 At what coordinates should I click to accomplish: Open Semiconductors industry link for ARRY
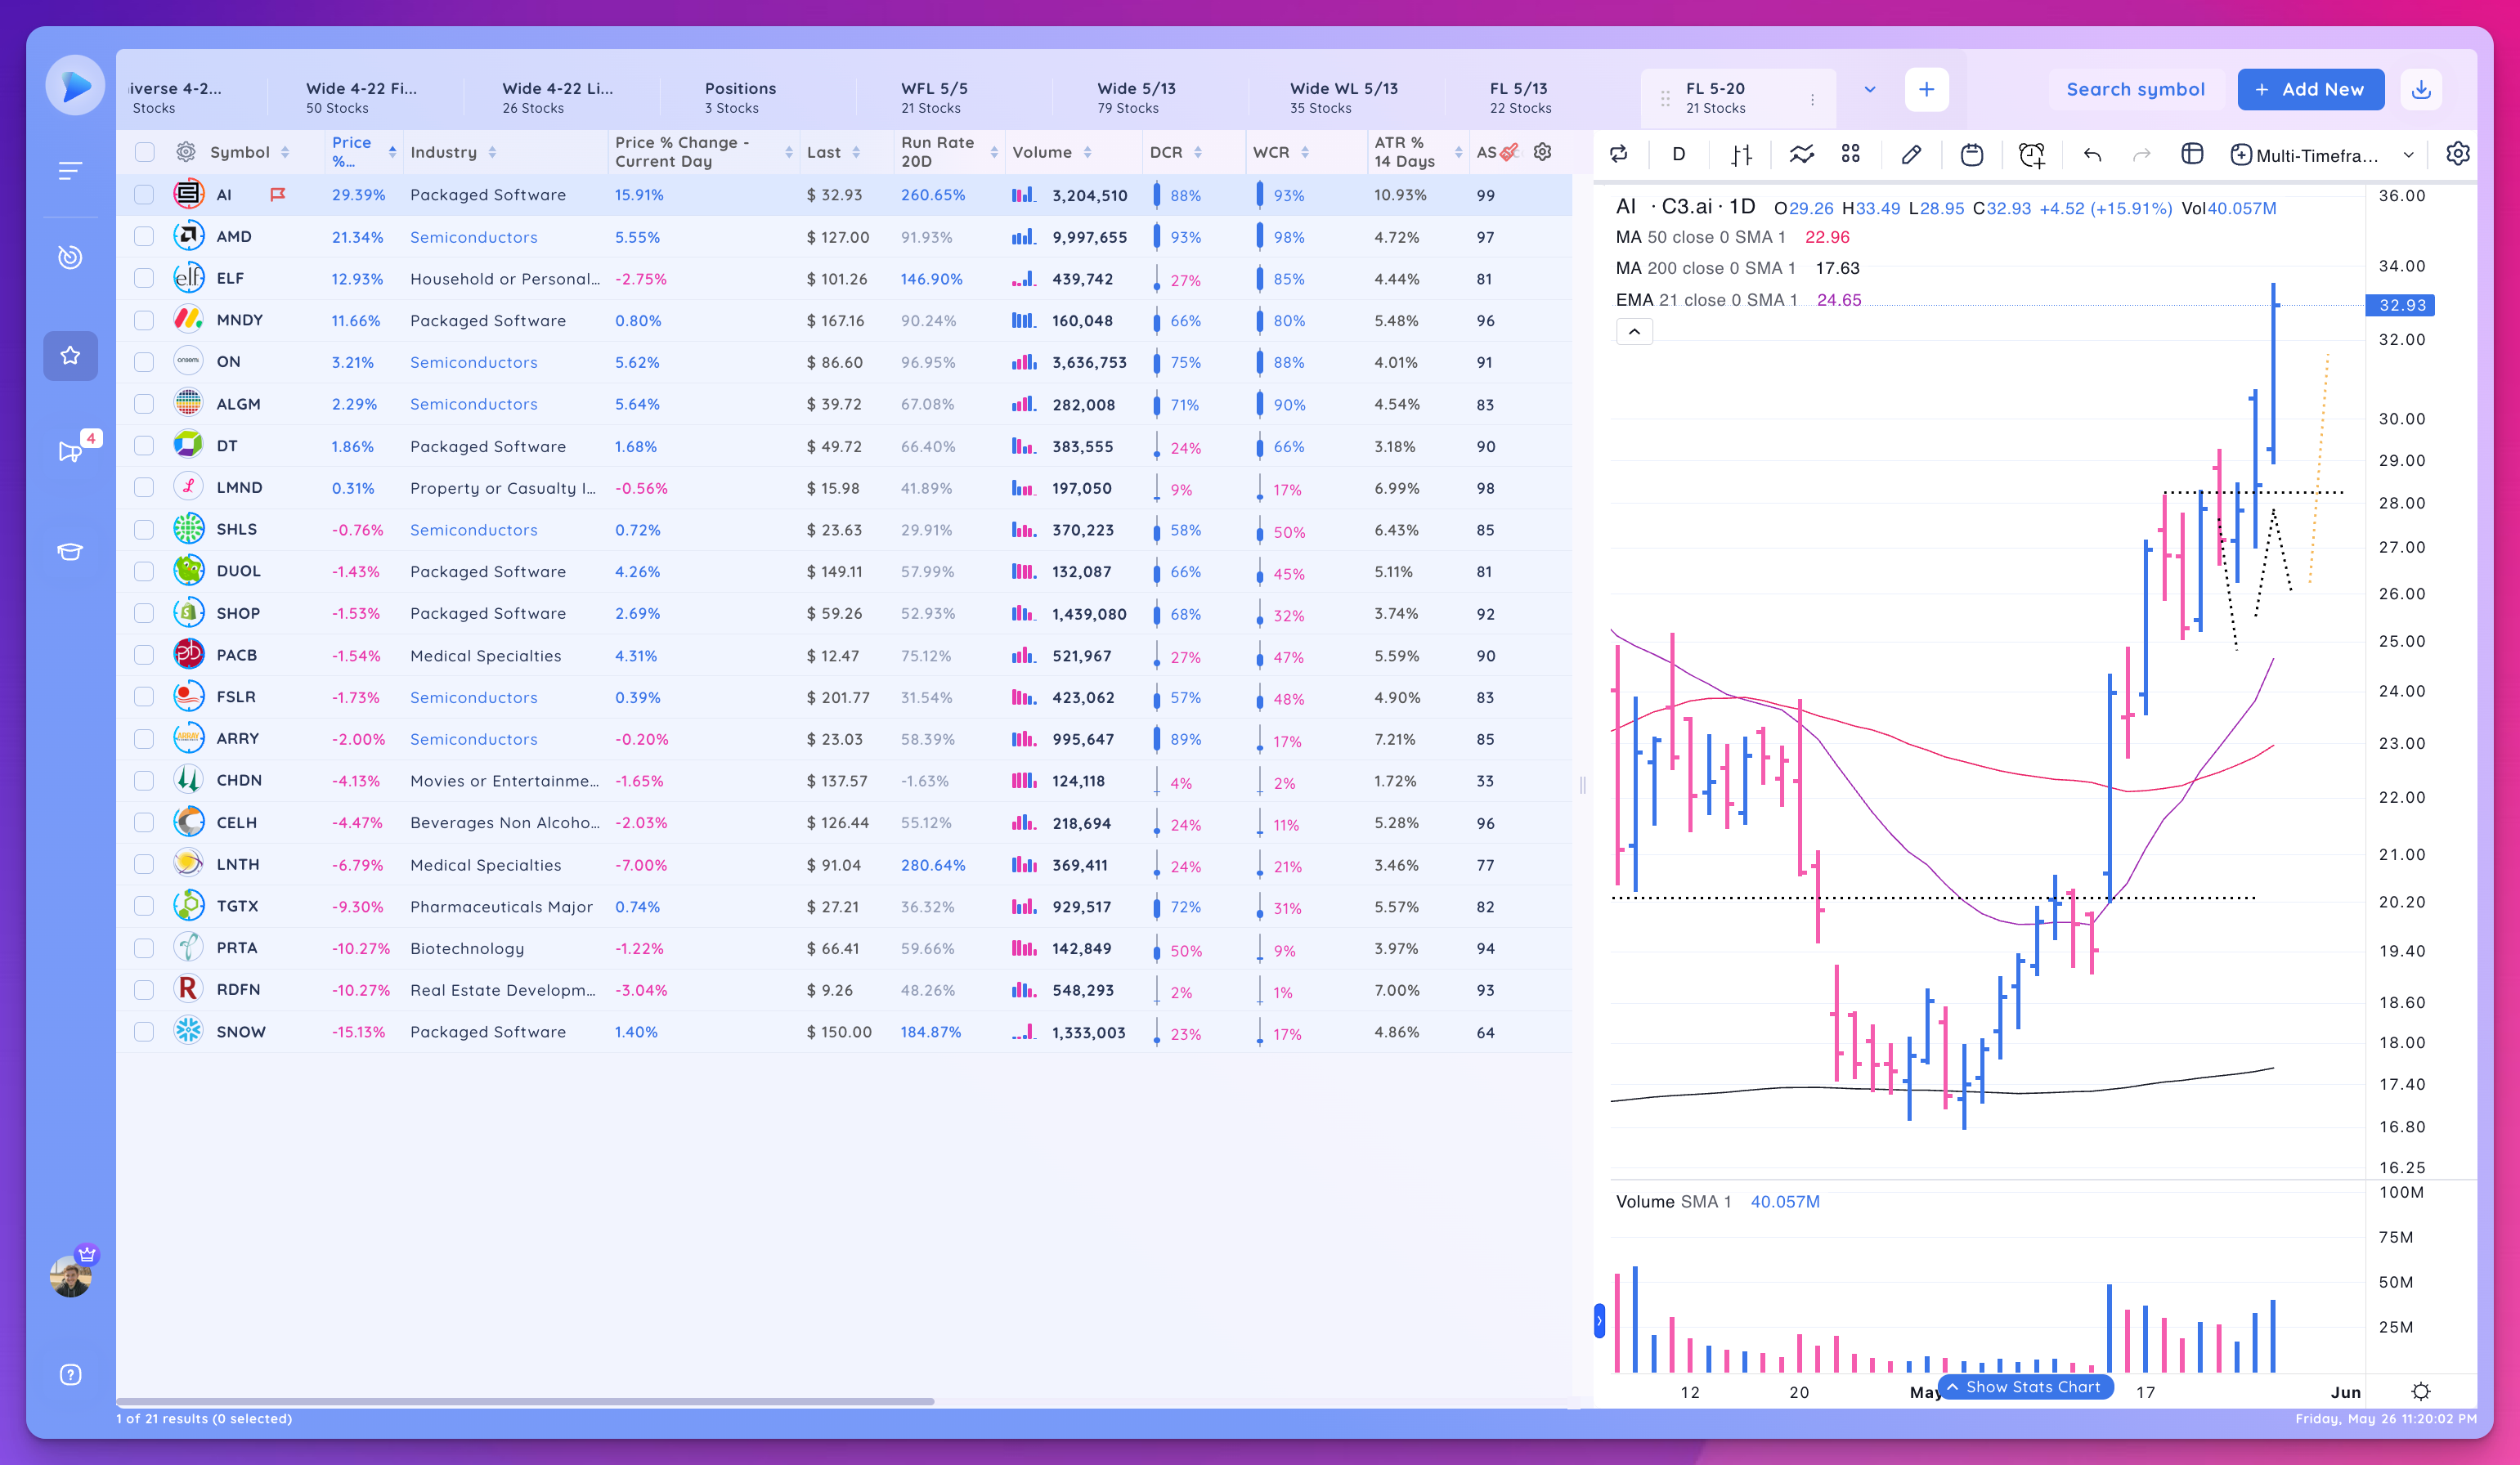pyautogui.click(x=473, y=739)
